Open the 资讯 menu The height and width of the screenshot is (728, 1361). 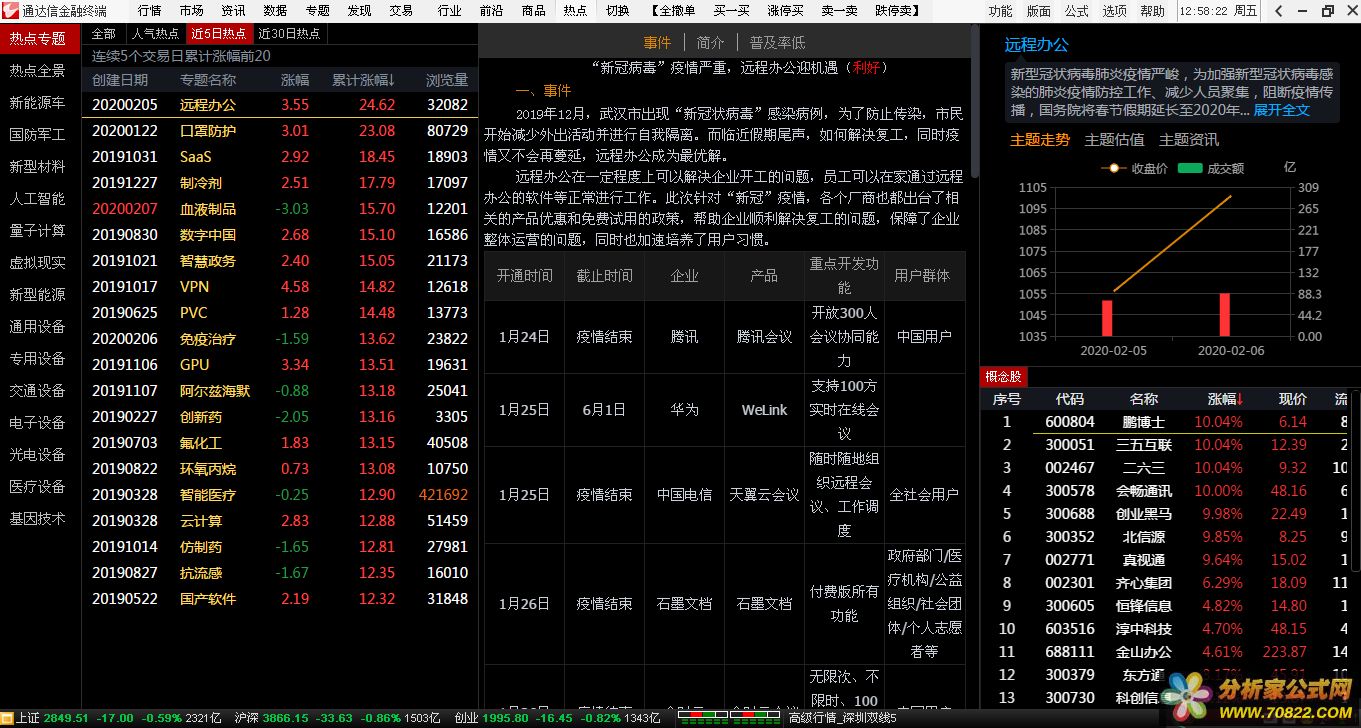[234, 11]
